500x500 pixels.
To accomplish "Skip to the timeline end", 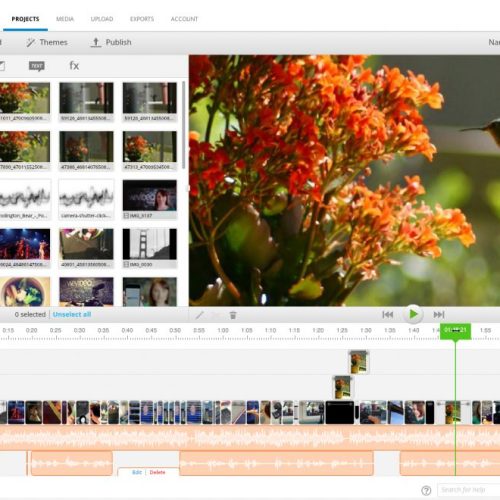I will [439, 314].
